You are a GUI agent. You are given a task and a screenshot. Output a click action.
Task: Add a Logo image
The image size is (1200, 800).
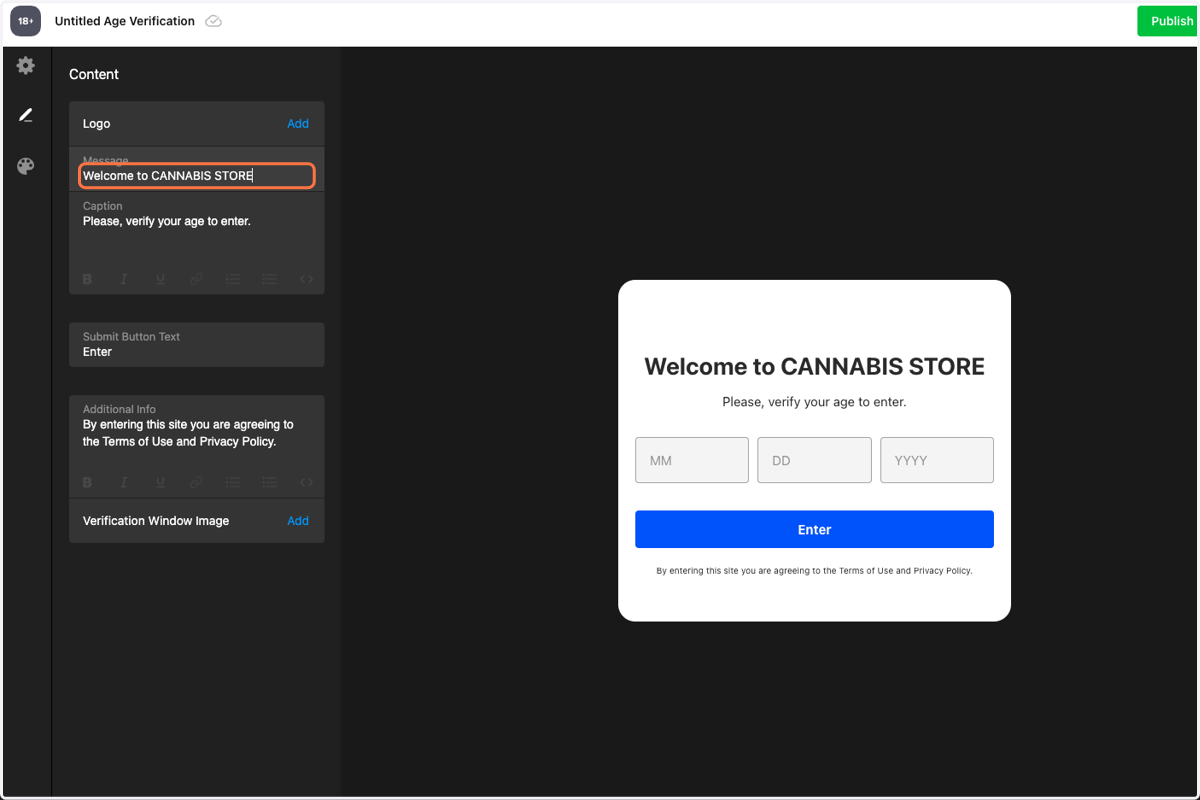pyautogui.click(x=298, y=124)
